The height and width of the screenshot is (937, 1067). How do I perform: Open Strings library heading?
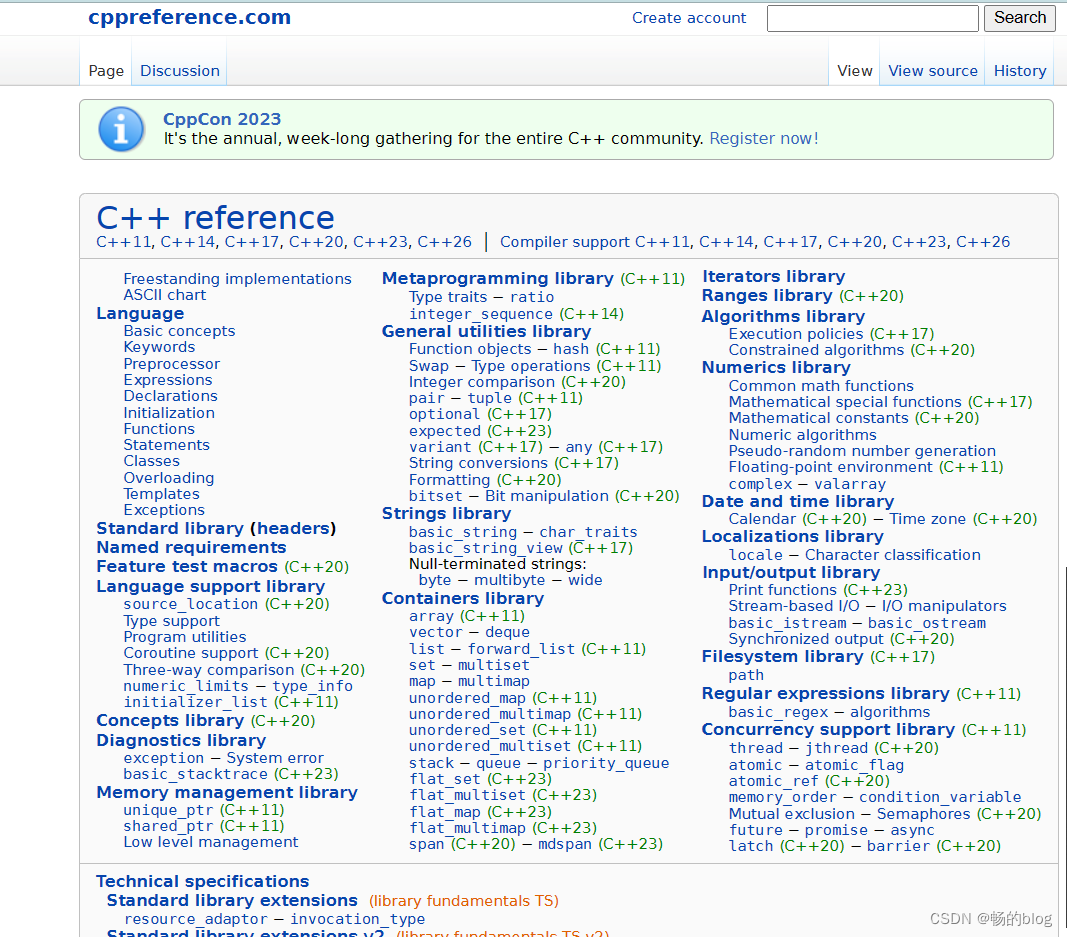(x=446, y=514)
